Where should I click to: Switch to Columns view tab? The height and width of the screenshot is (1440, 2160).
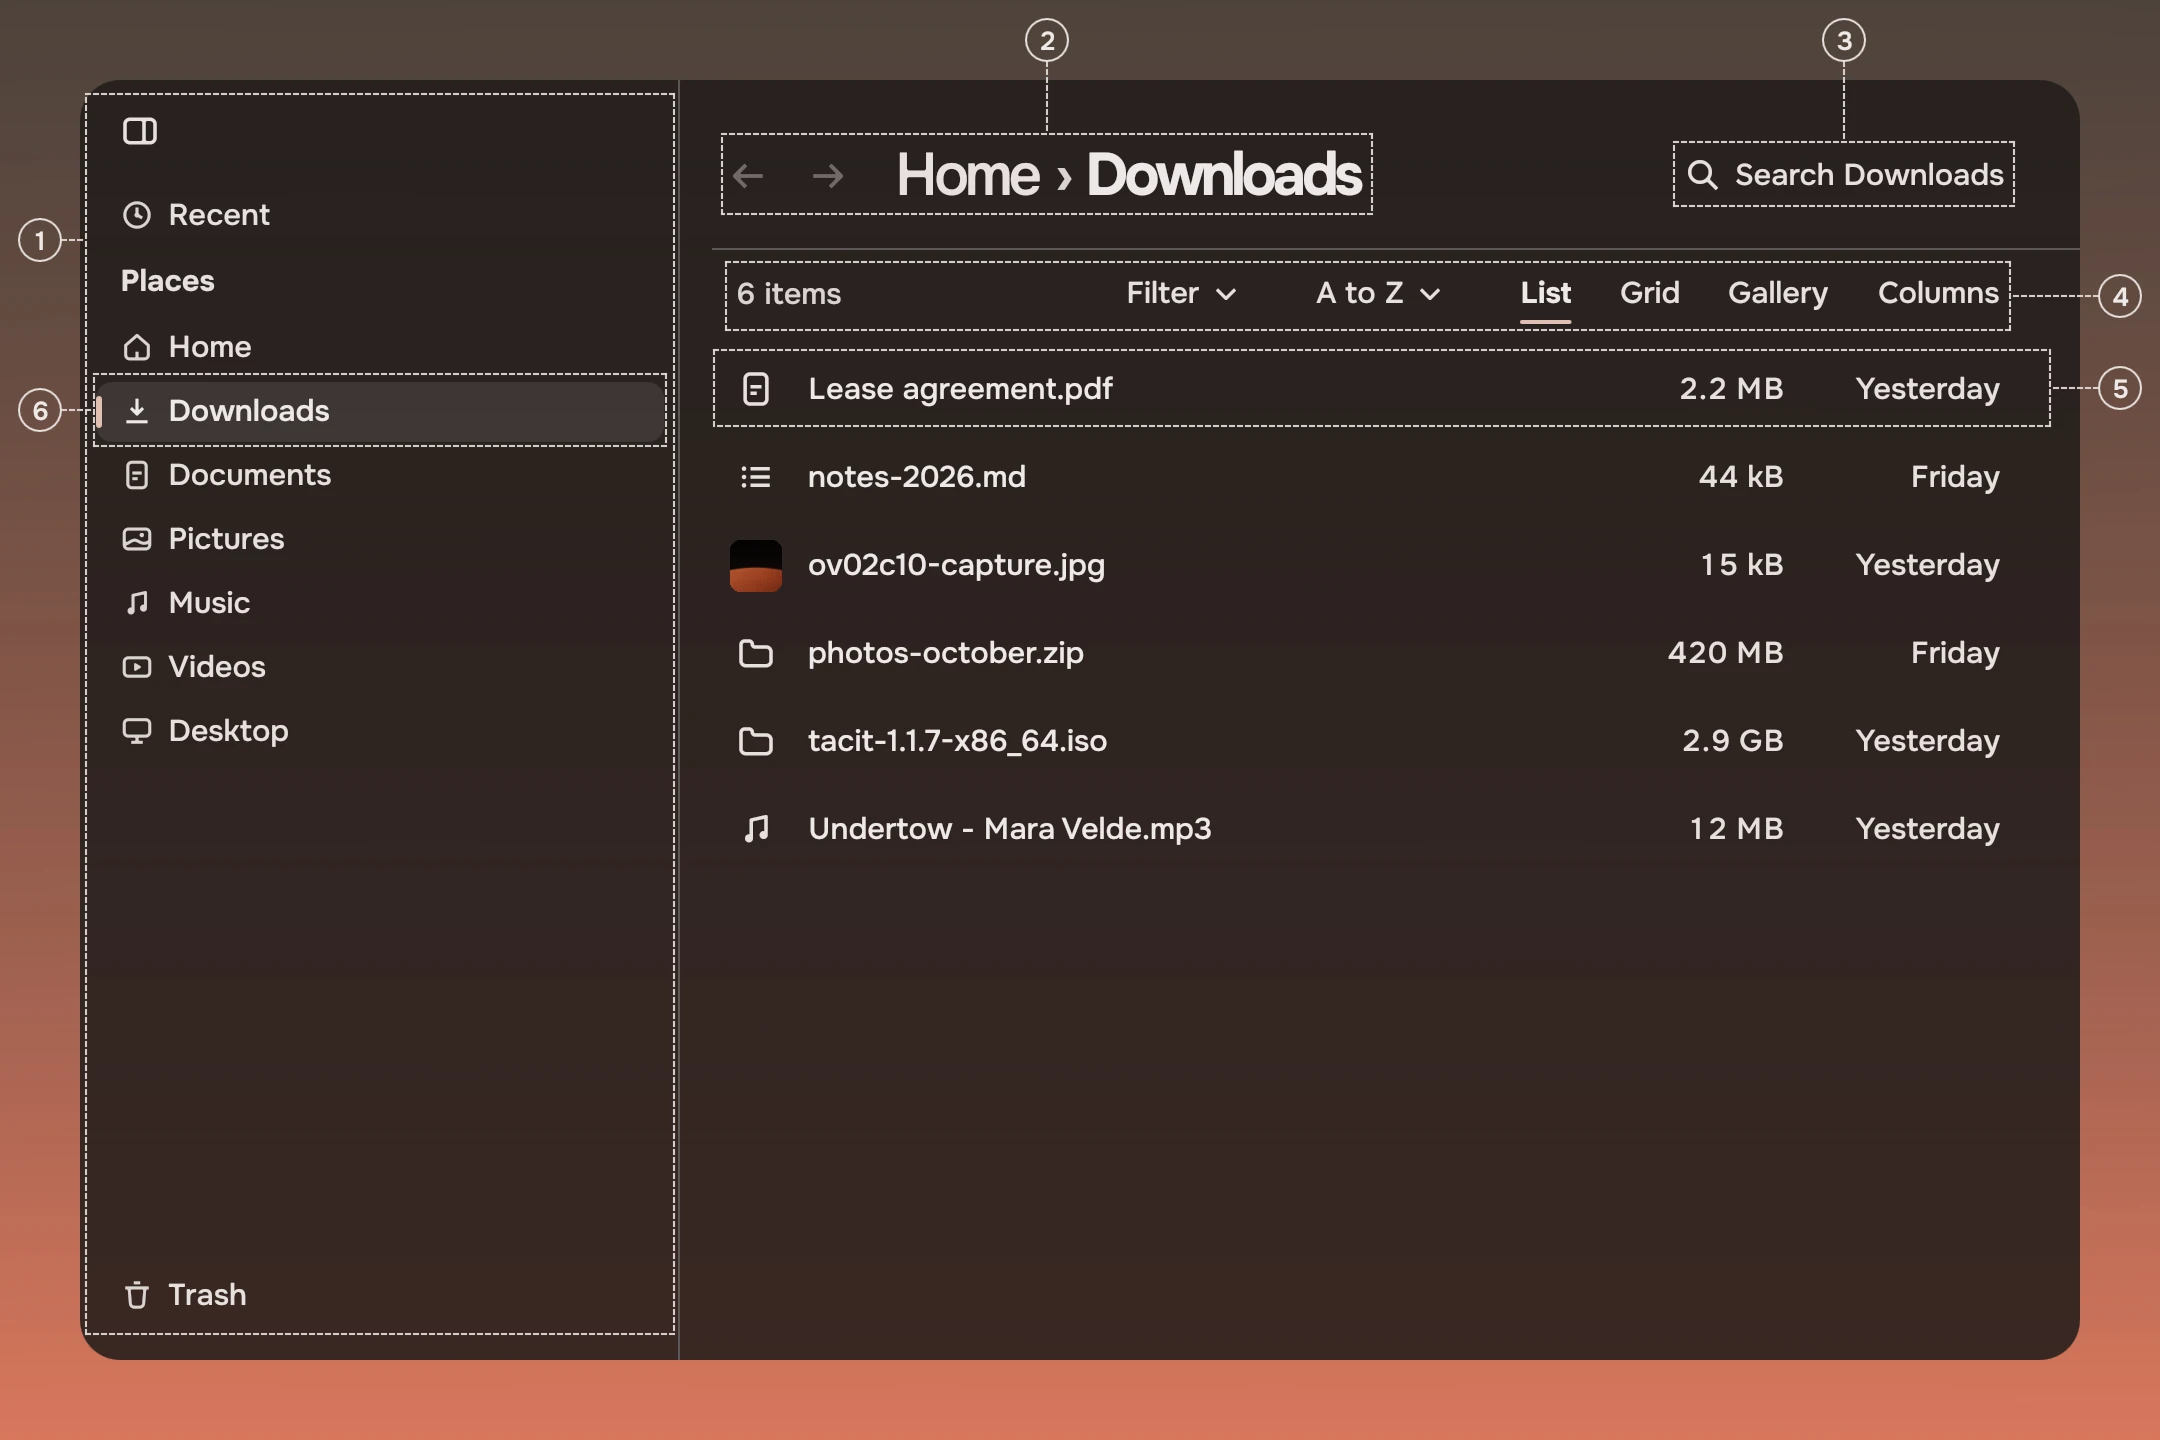1938,293
